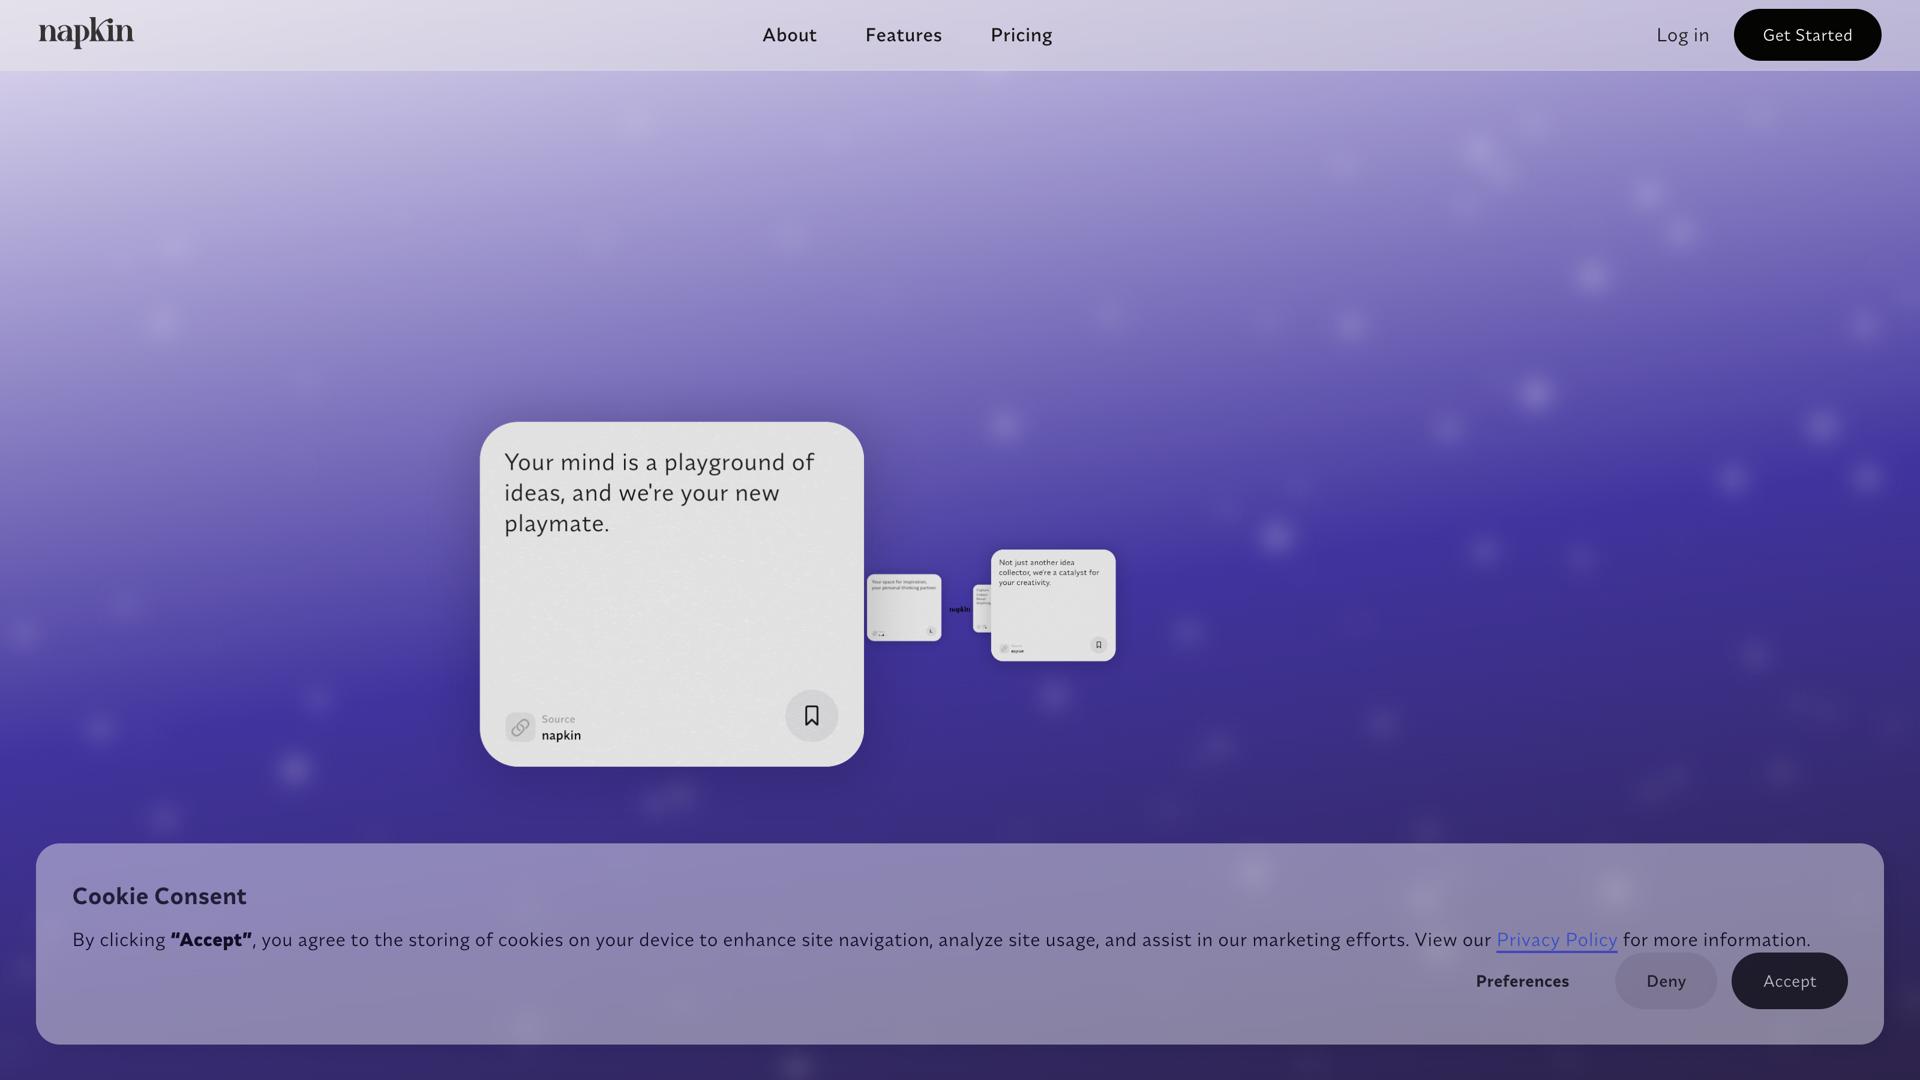The image size is (1920, 1080).
Task: Open the About page
Action: 789,35
